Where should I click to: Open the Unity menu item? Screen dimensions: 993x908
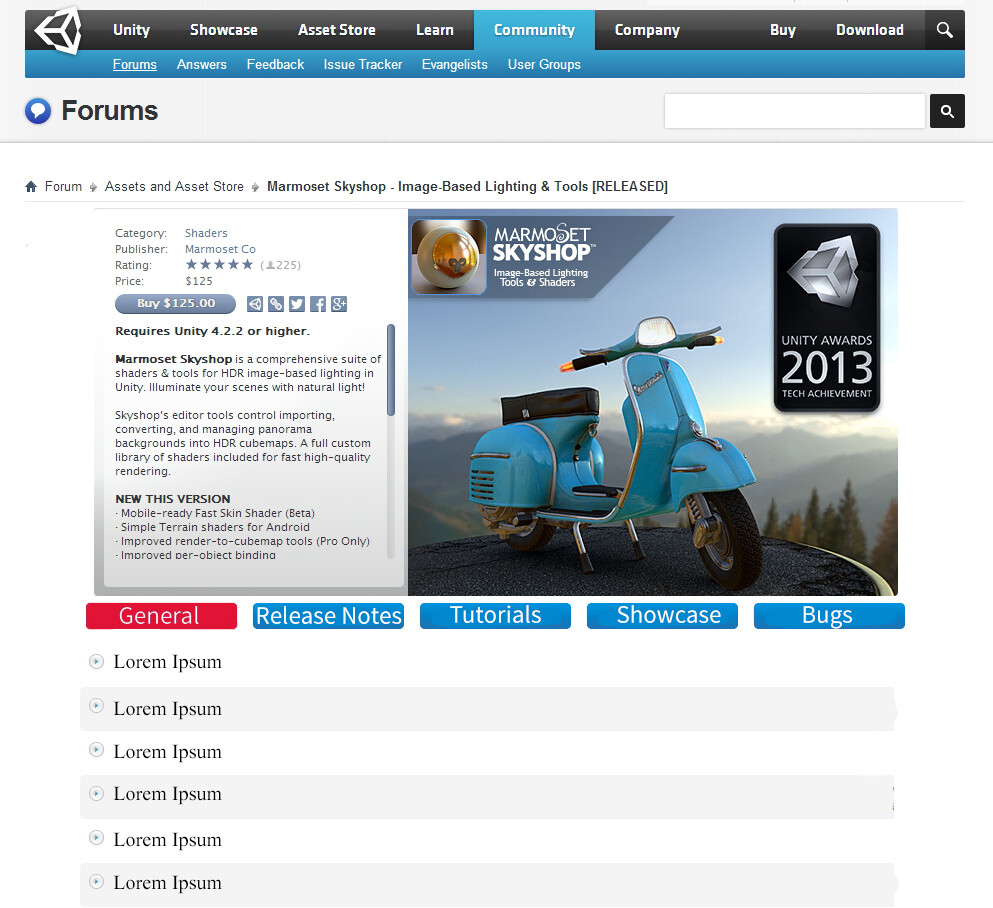pos(131,30)
